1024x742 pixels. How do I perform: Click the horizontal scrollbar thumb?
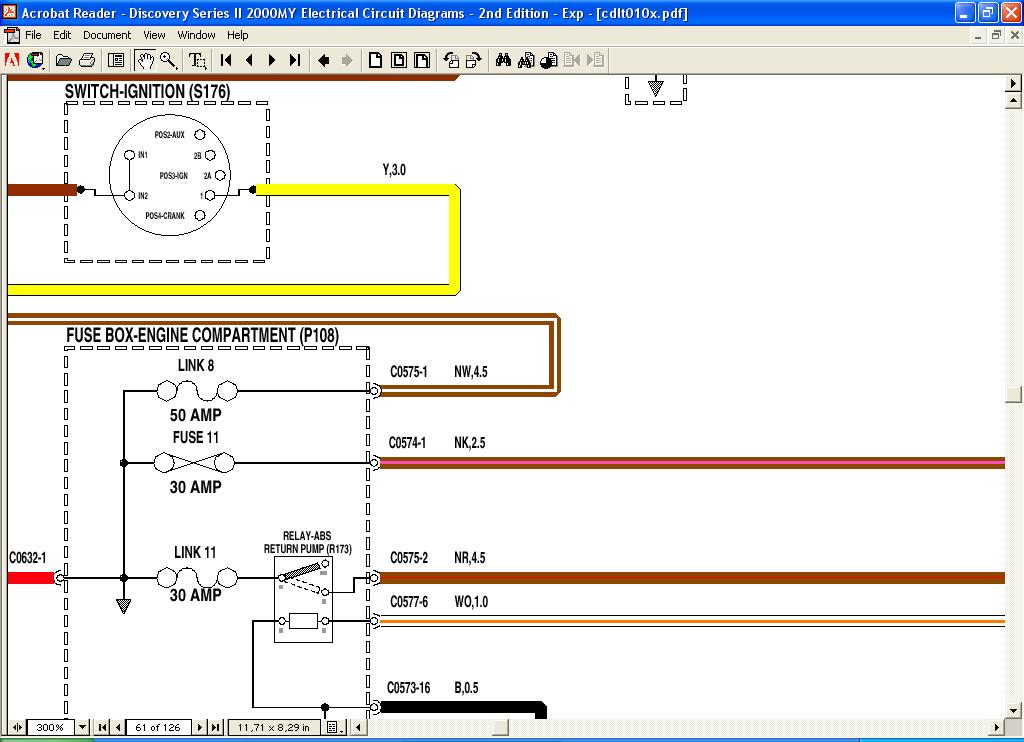[497, 727]
